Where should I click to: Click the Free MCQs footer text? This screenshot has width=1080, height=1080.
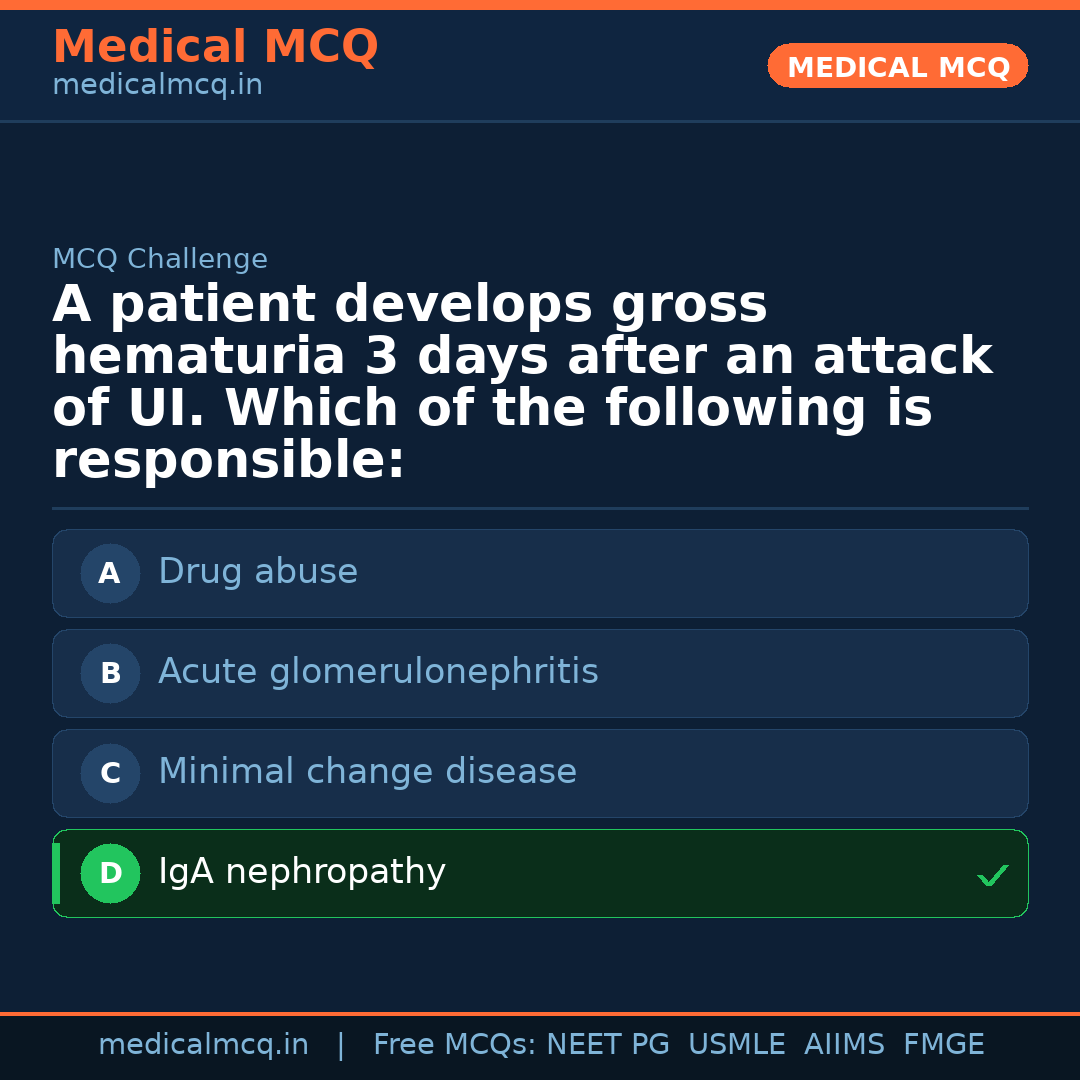point(454,1045)
